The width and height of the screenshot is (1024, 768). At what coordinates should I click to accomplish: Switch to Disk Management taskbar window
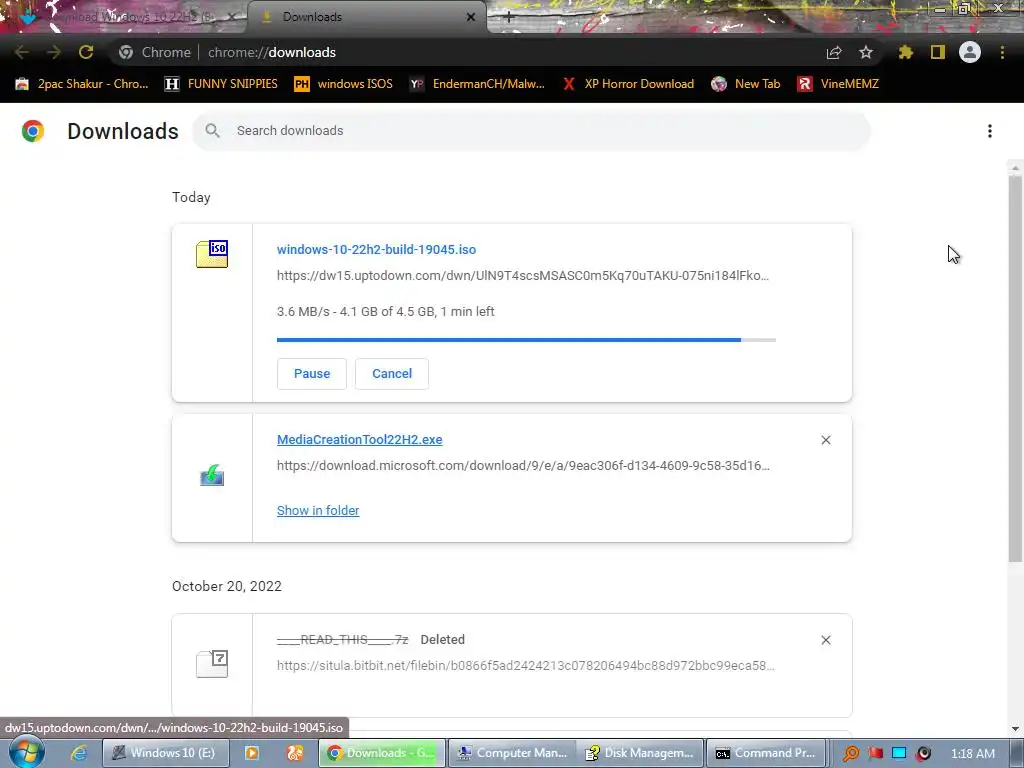pyautogui.click(x=641, y=753)
